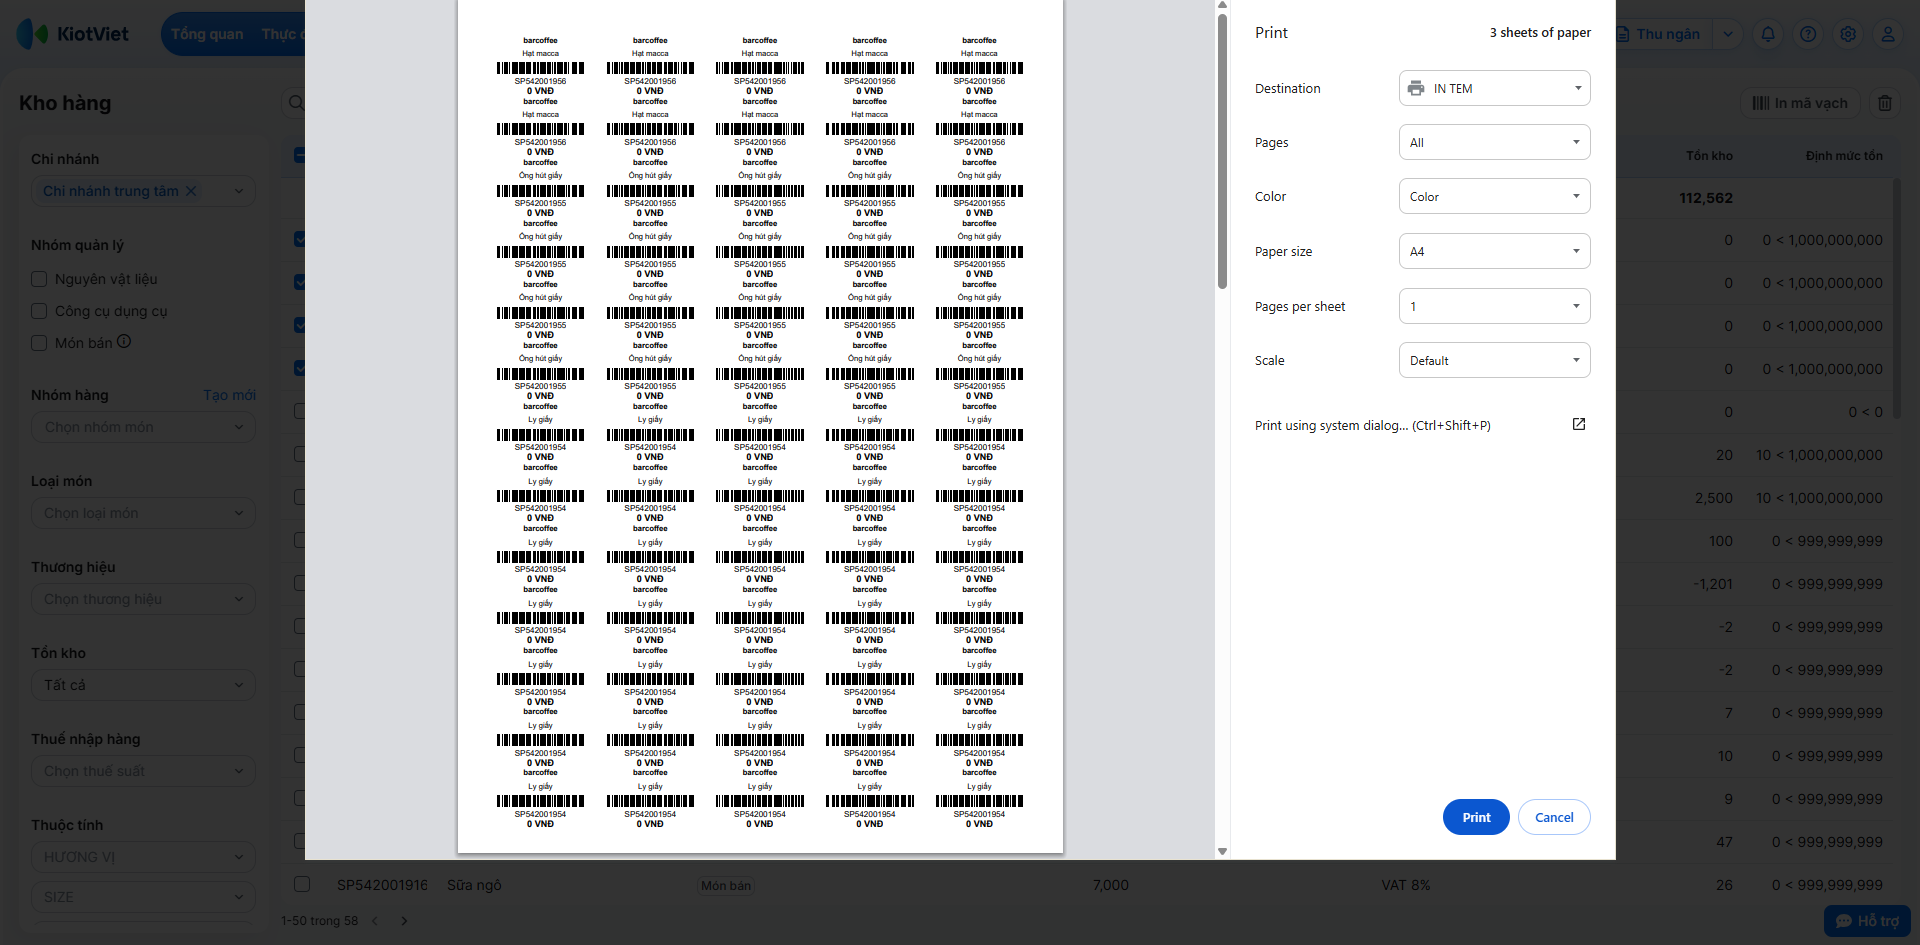The width and height of the screenshot is (1920, 945).
Task: Open the Scale dropdown set to Default
Action: click(1494, 360)
